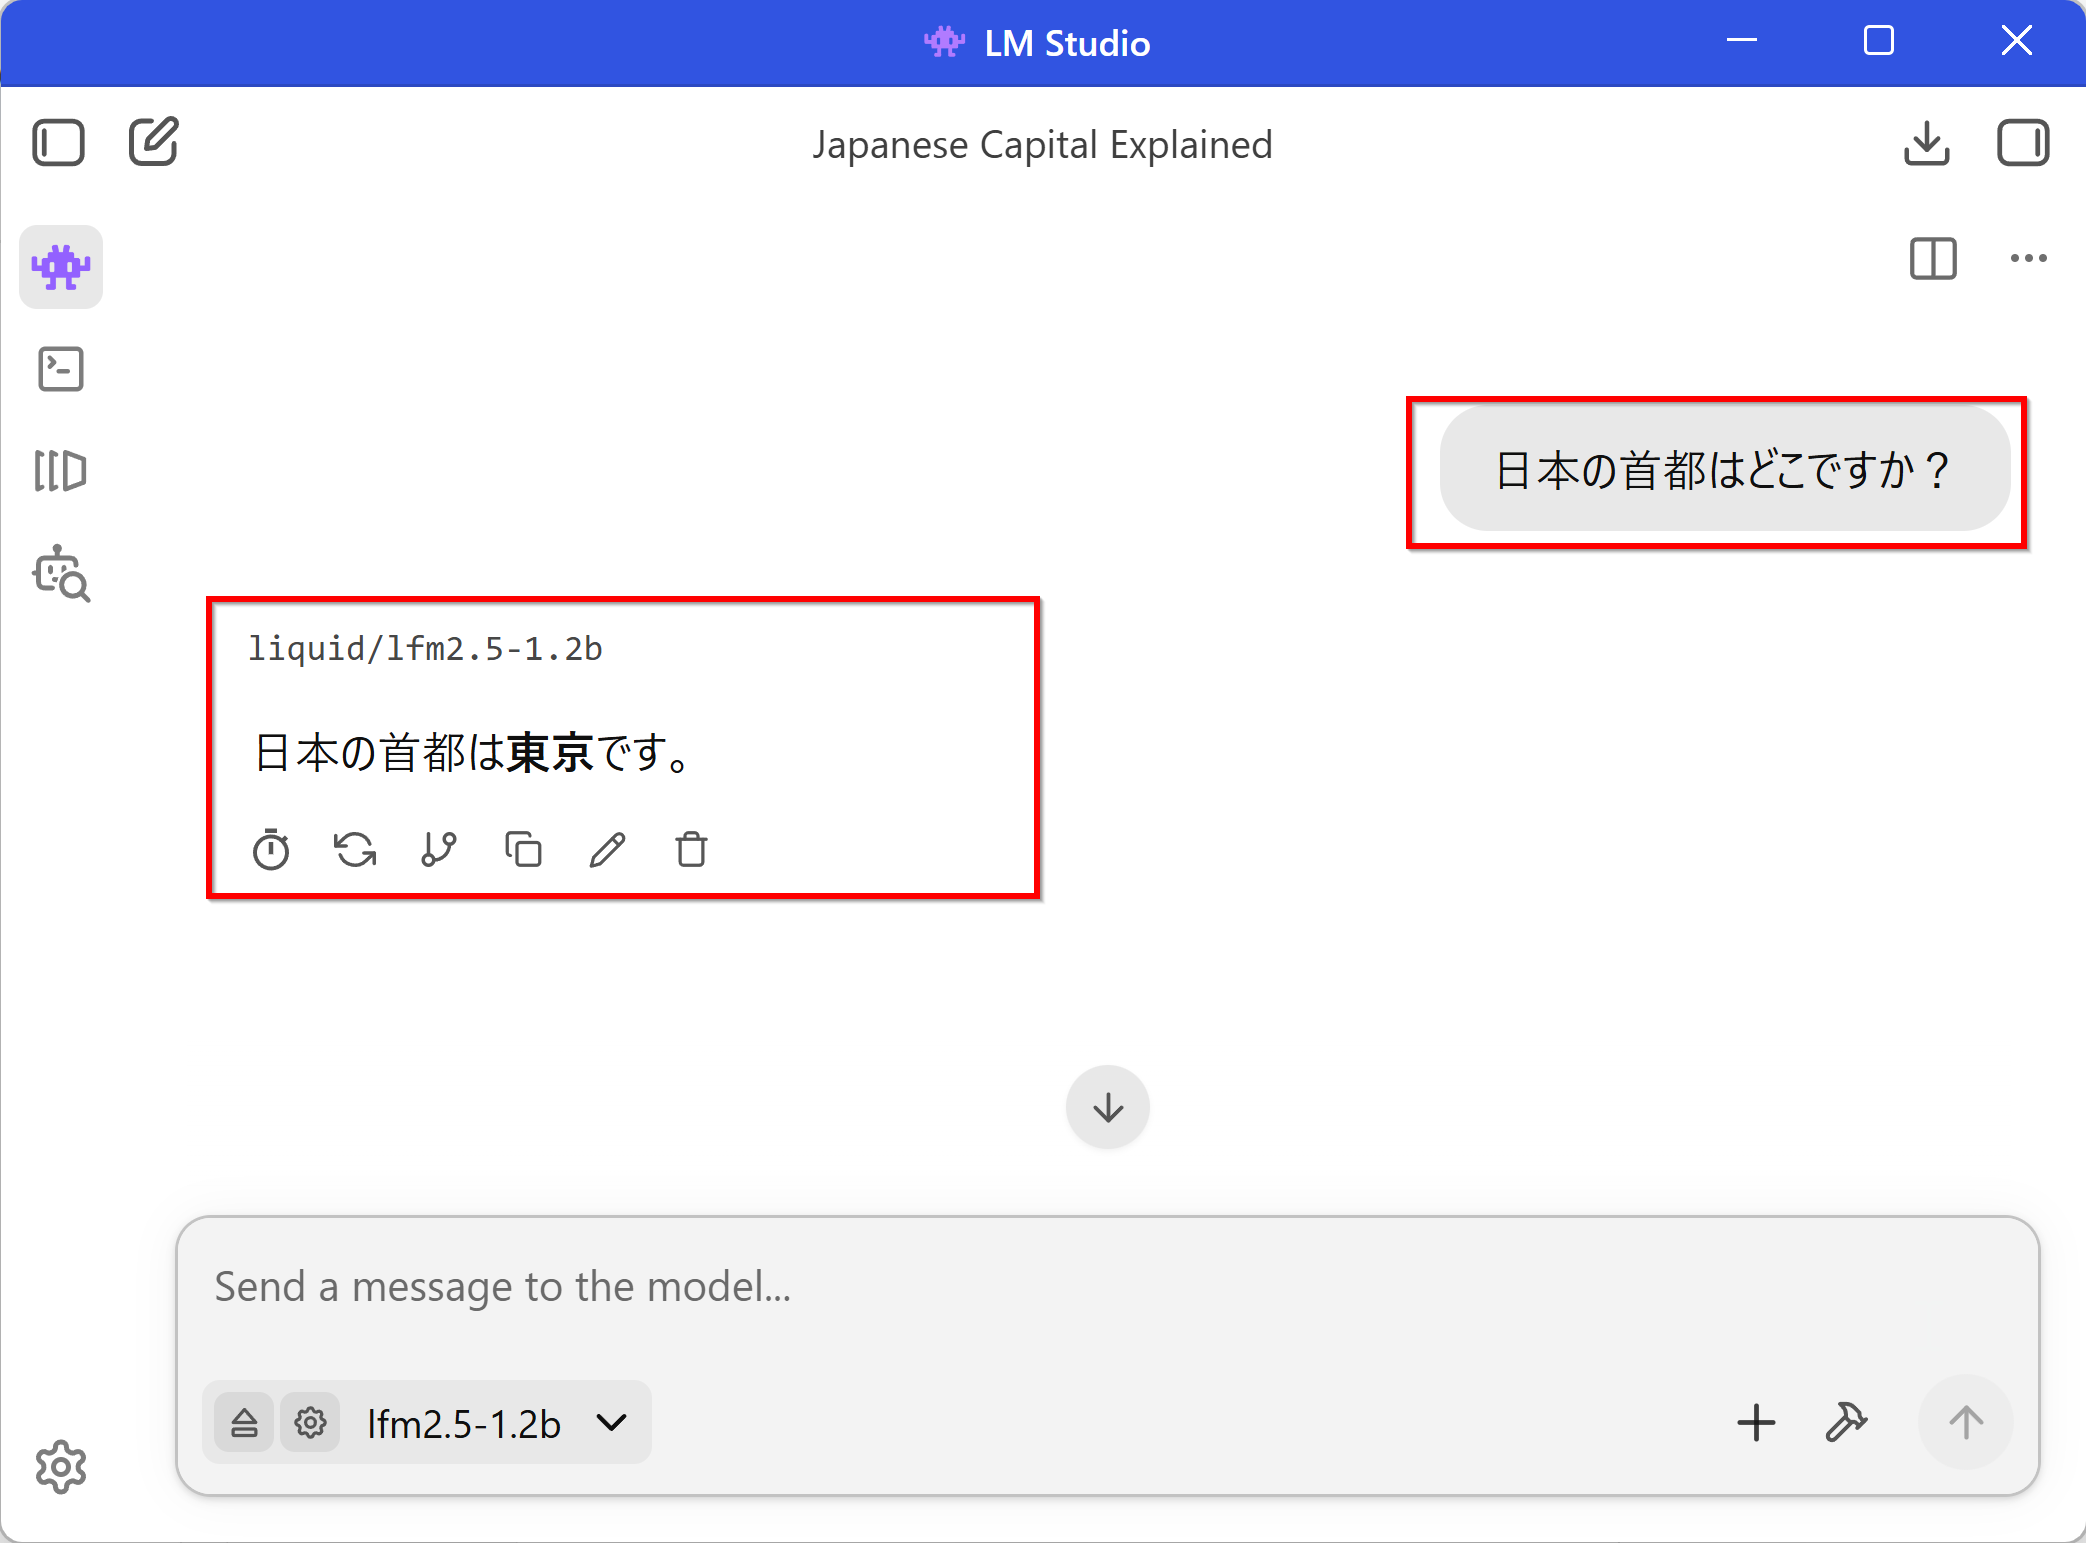Click the scroll-to-bottom arrow button

pos(1107,1108)
